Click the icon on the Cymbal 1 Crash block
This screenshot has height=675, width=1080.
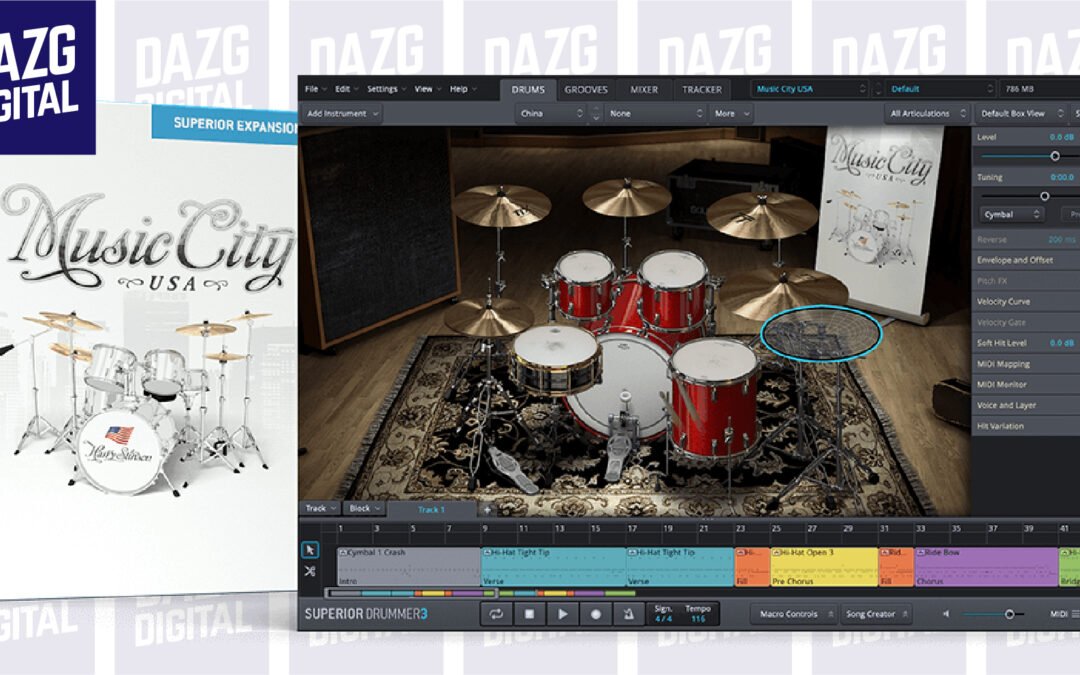tap(342, 552)
